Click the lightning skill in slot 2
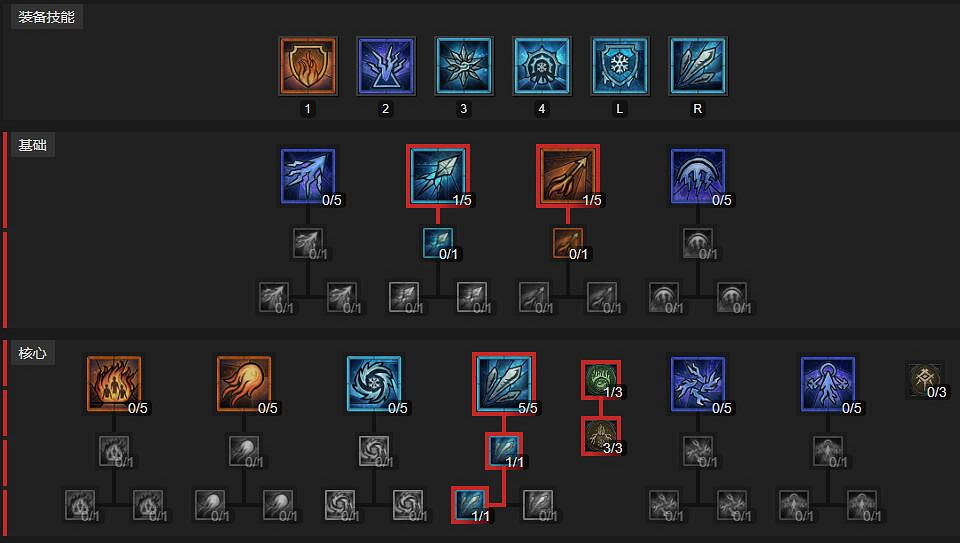Screen dimensions: 960x543 pos(386,66)
